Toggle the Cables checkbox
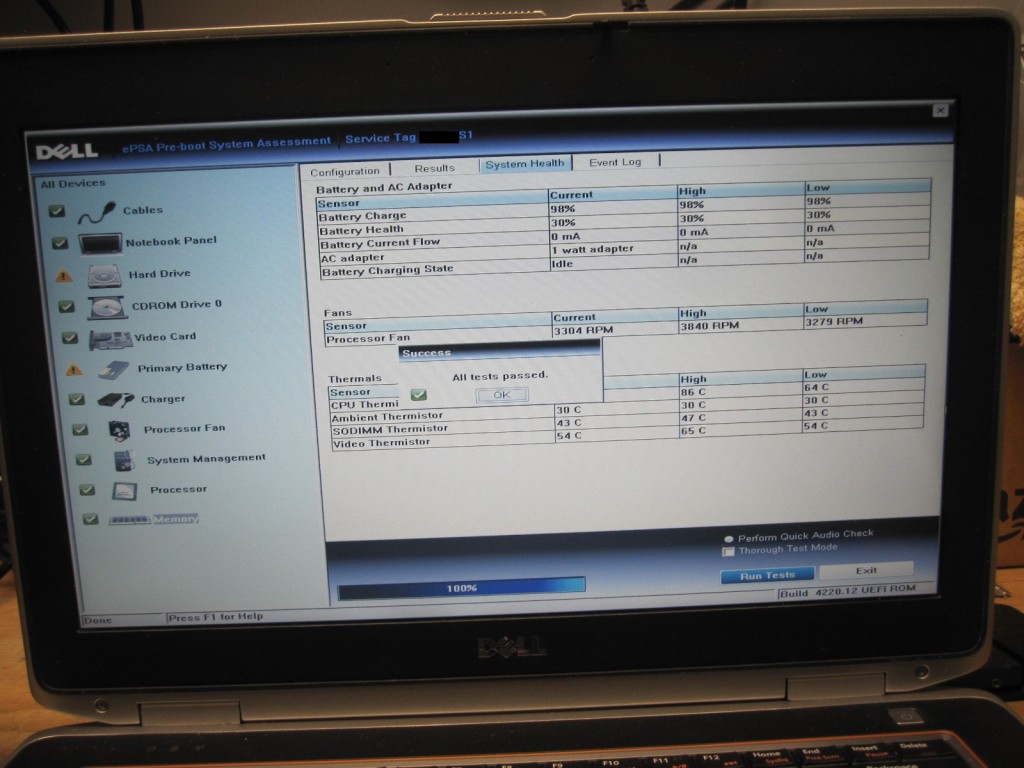Viewport: 1024px width, 768px height. pyautogui.click(x=57, y=211)
